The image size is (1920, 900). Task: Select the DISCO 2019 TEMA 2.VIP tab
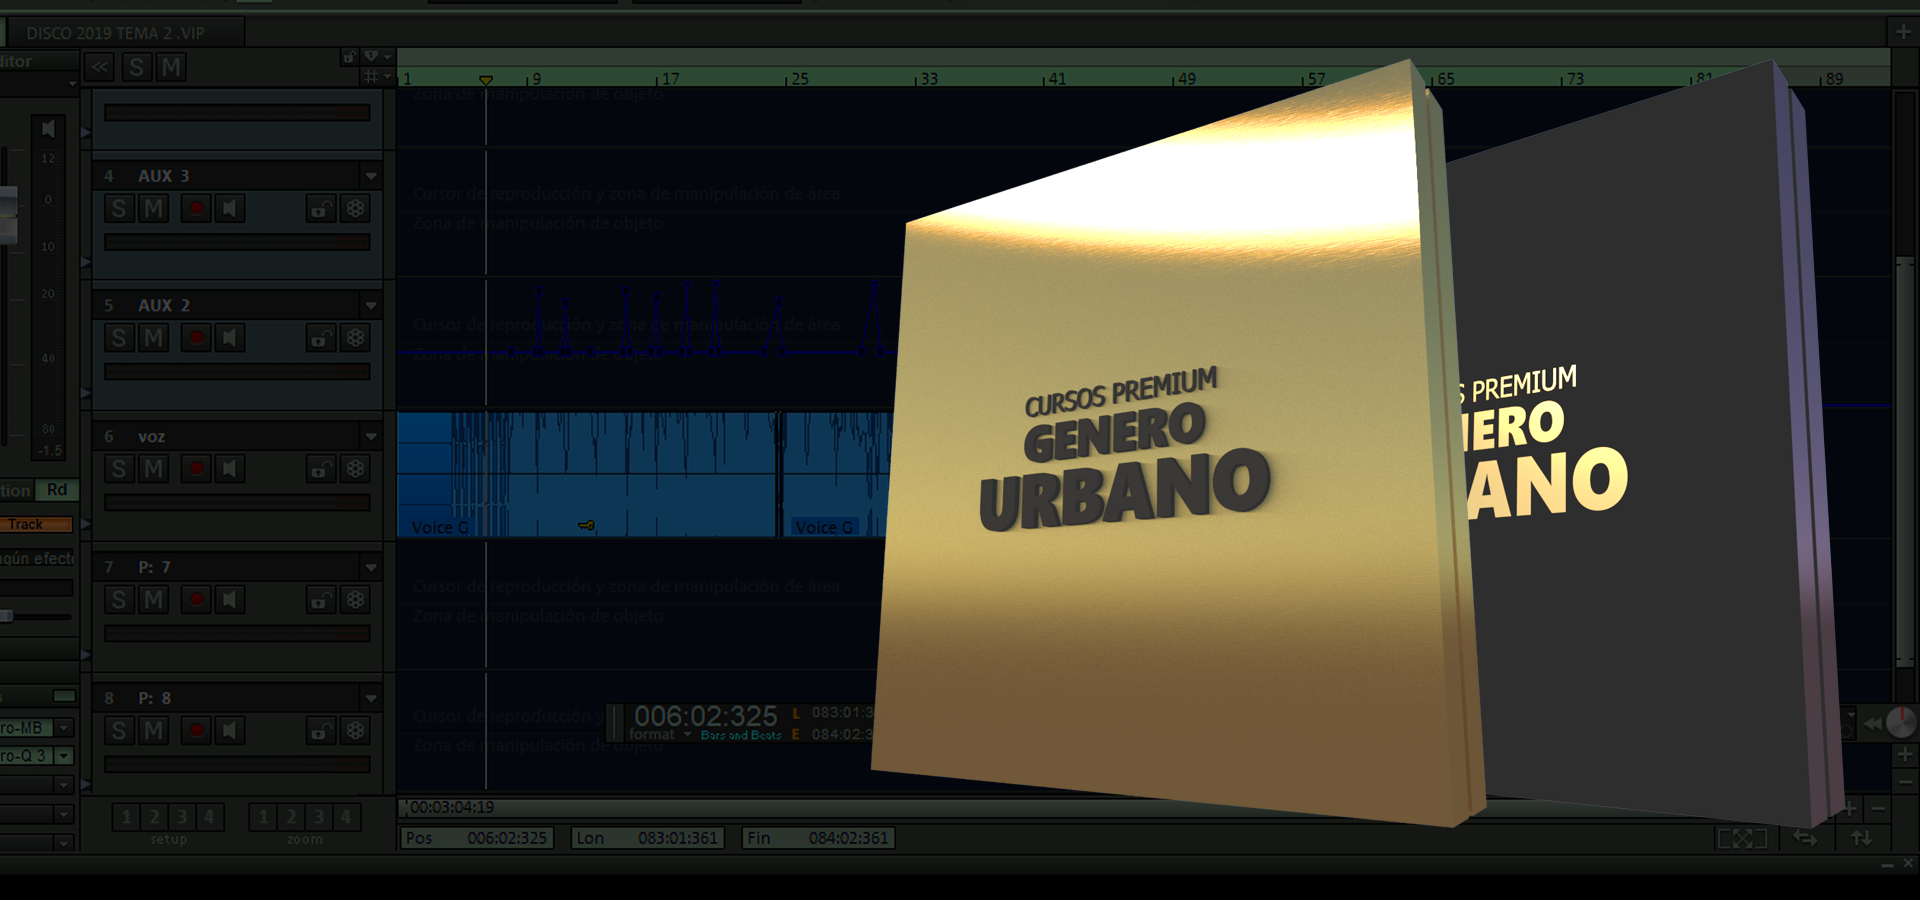point(115,33)
